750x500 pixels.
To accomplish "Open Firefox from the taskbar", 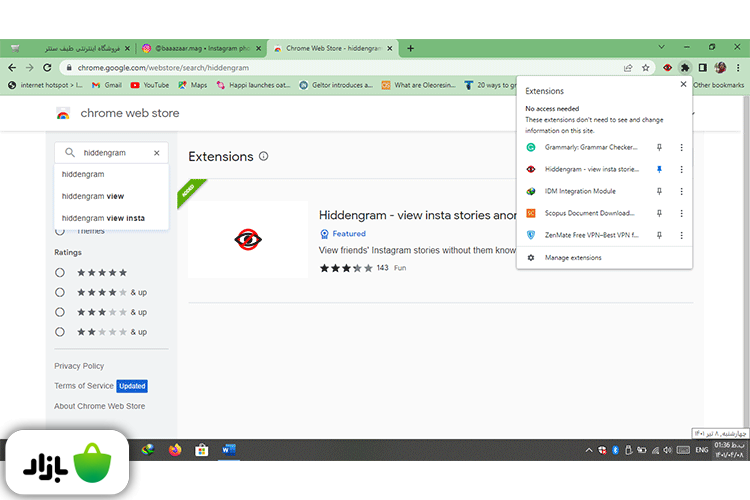I will (x=176, y=450).
